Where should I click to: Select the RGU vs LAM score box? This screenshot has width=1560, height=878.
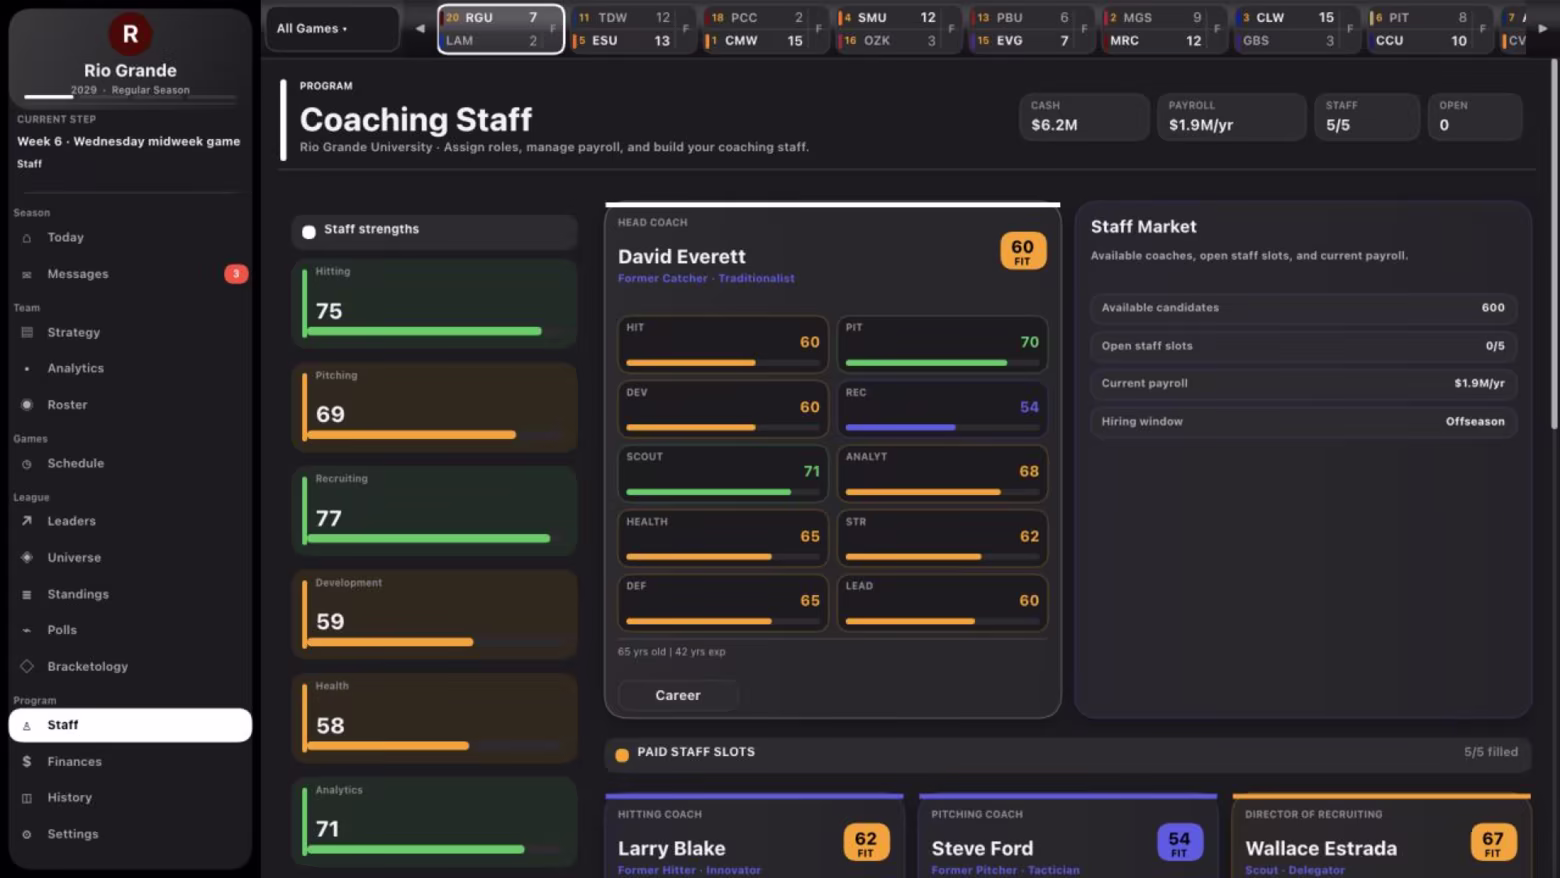pos(500,29)
